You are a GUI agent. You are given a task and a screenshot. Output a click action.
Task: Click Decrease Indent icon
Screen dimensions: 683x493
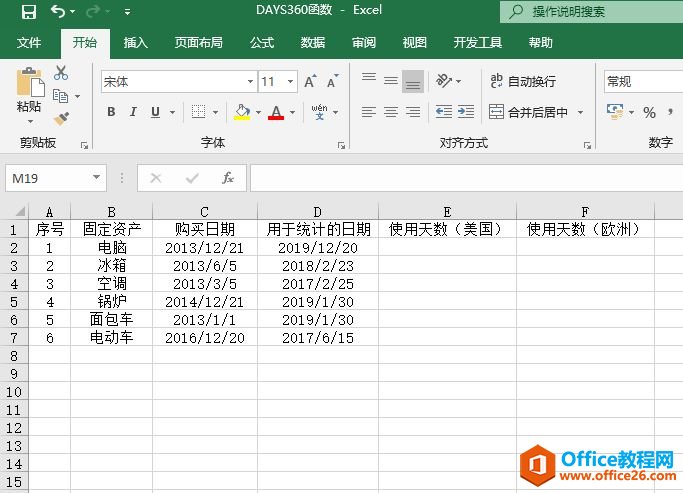(x=443, y=112)
